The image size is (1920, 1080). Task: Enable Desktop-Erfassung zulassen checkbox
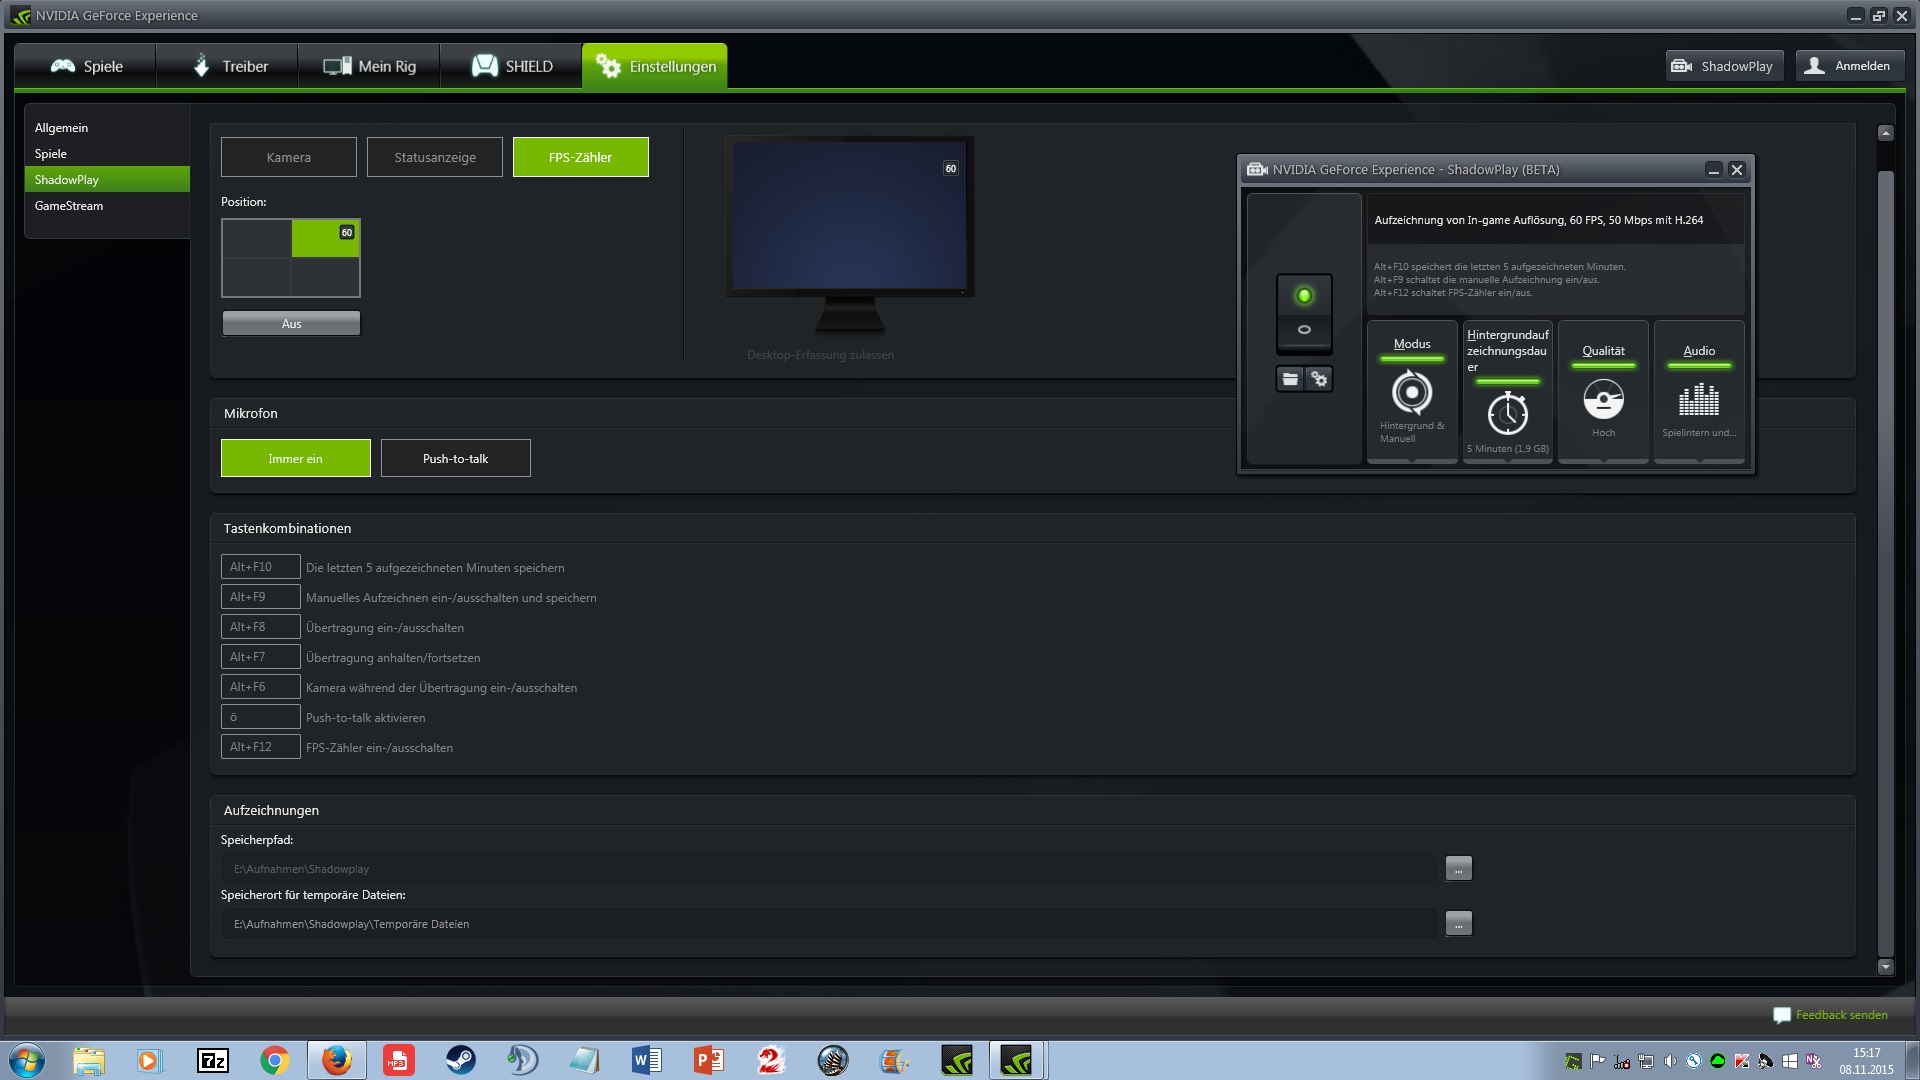coord(736,355)
